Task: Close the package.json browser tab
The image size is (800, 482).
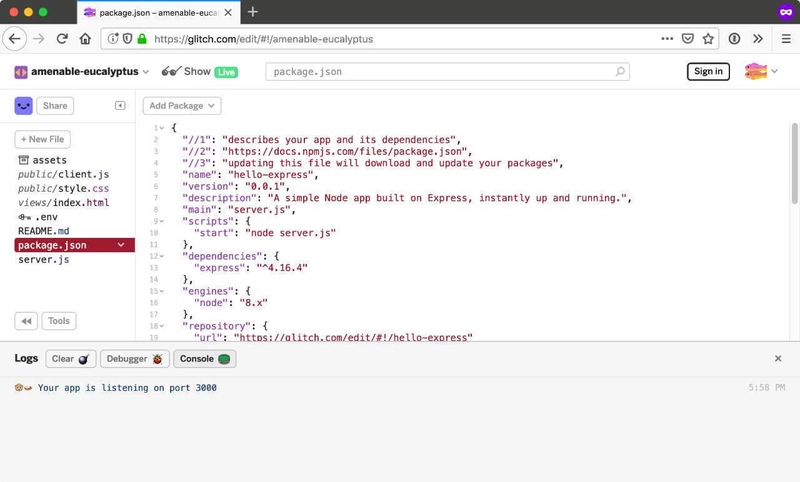Action: [228, 12]
